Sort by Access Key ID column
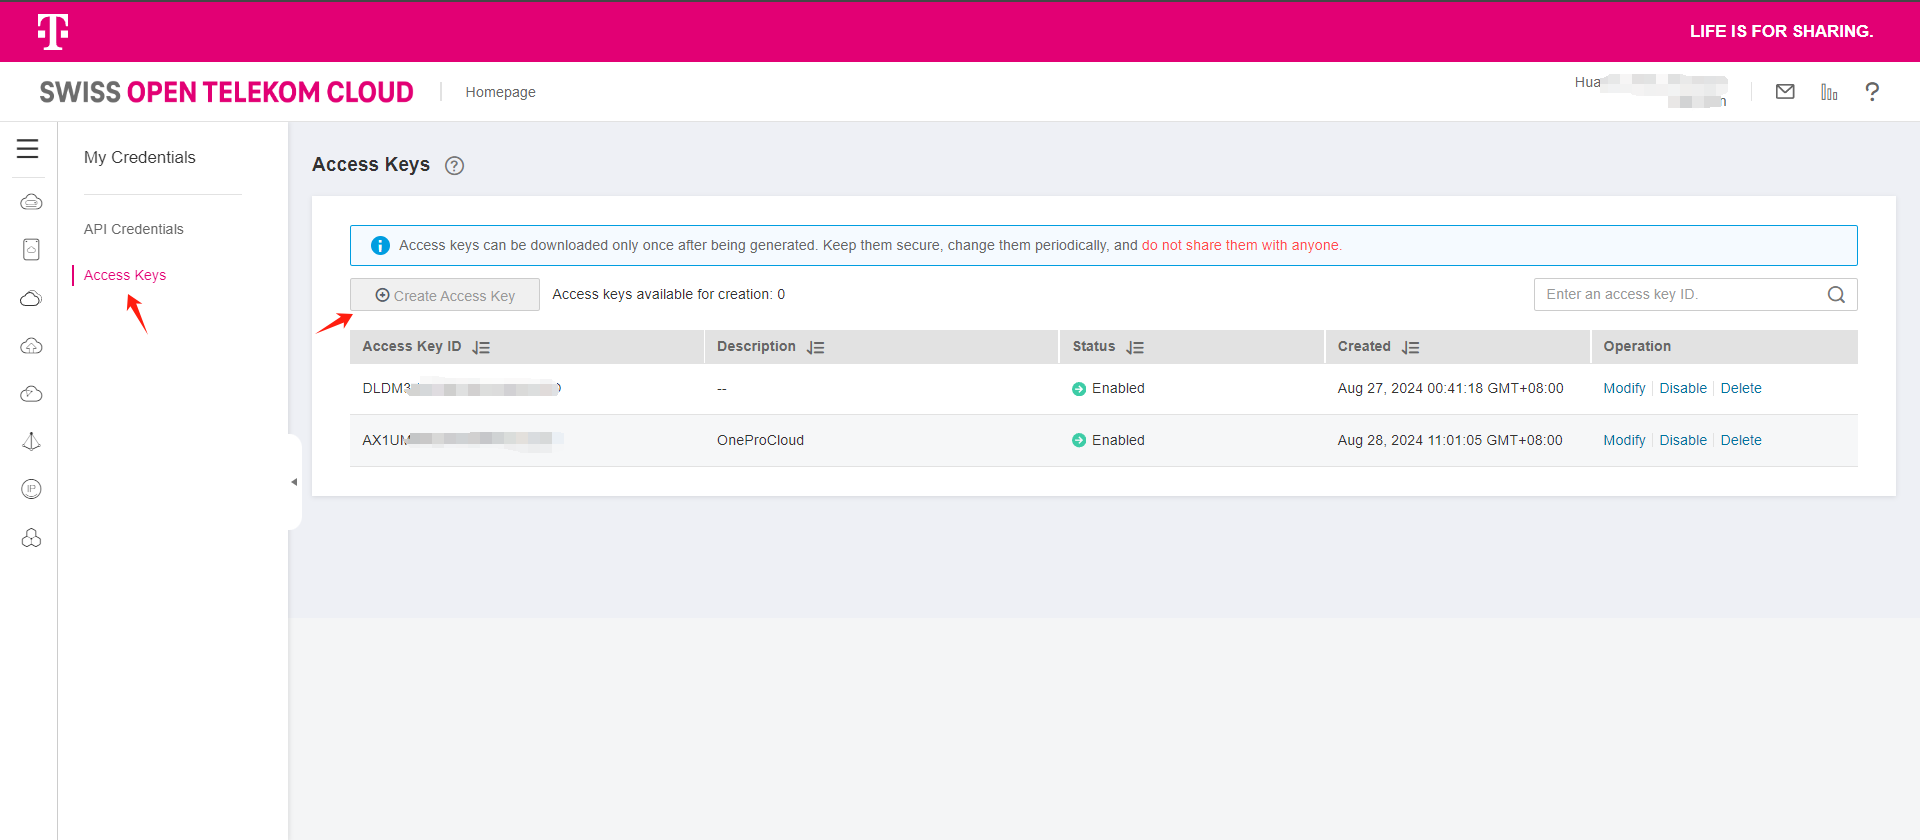1920x840 pixels. [x=481, y=348]
